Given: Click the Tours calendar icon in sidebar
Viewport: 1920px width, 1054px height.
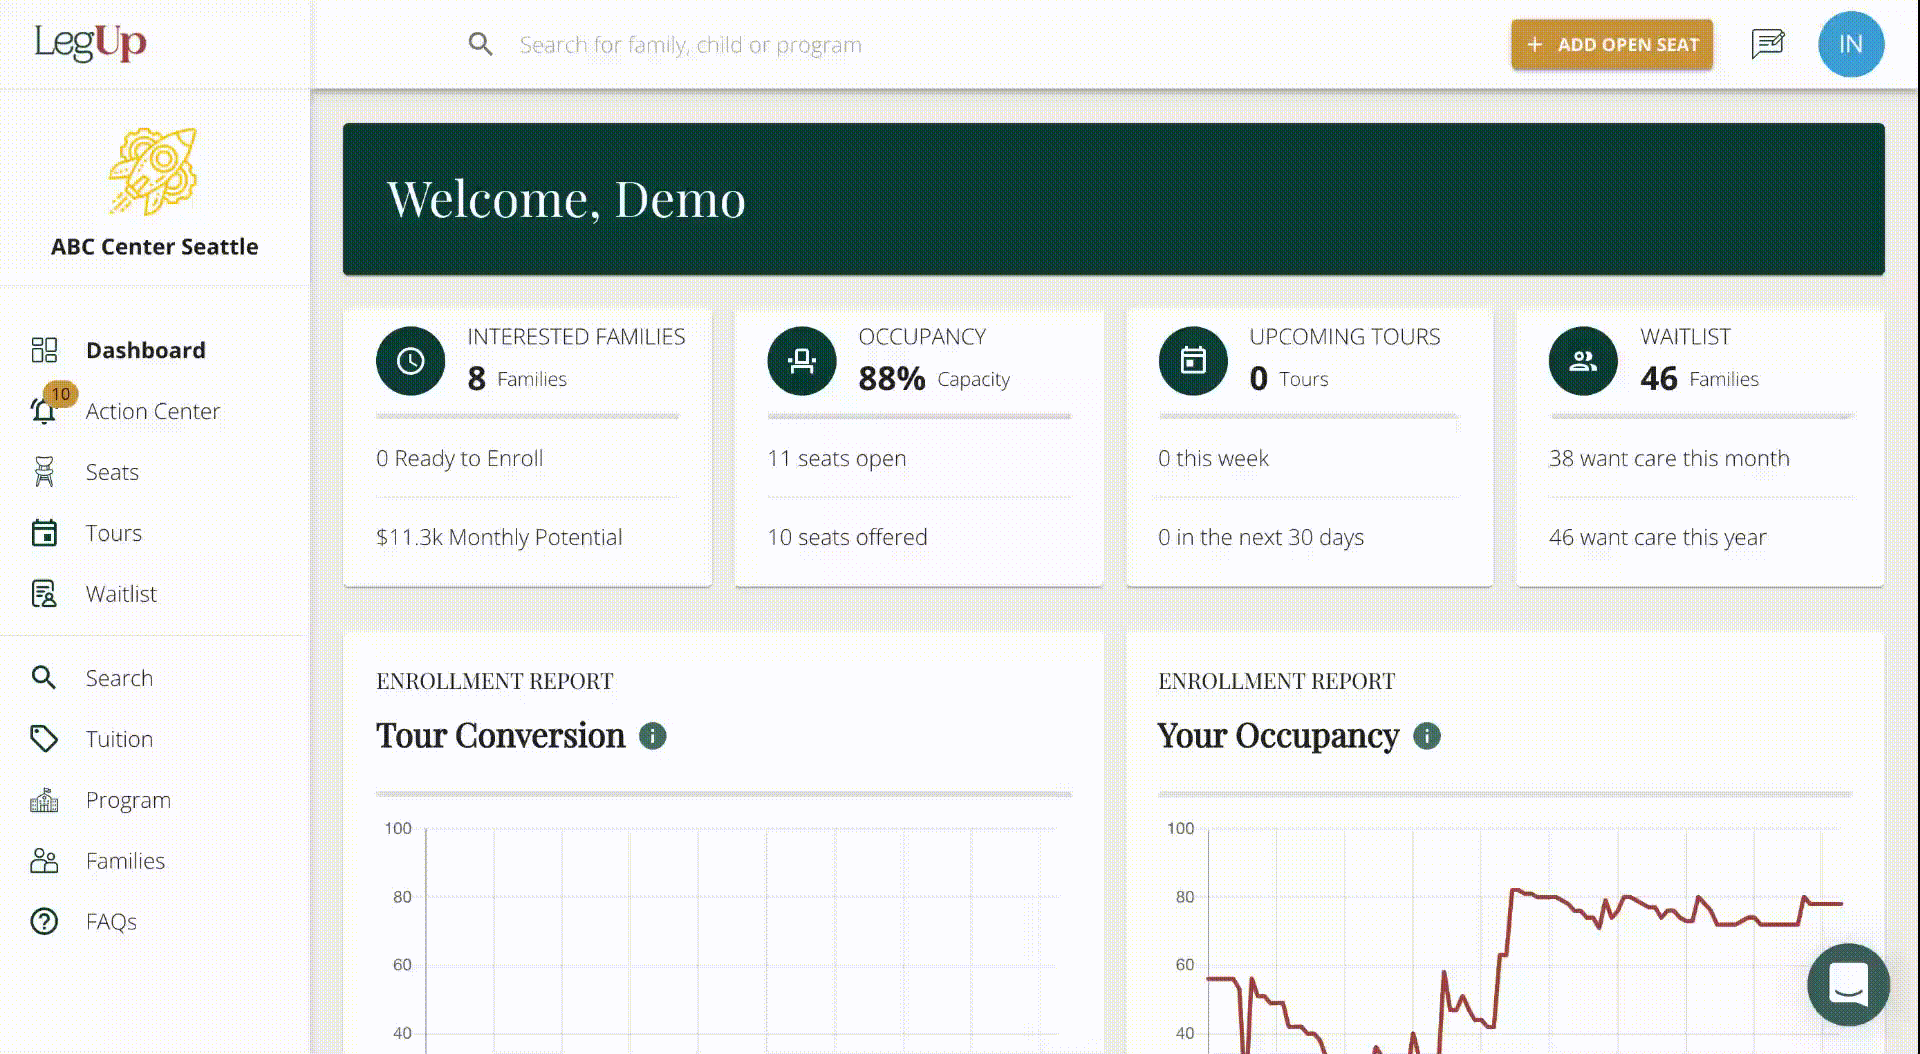Looking at the screenshot, I should 44,533.
